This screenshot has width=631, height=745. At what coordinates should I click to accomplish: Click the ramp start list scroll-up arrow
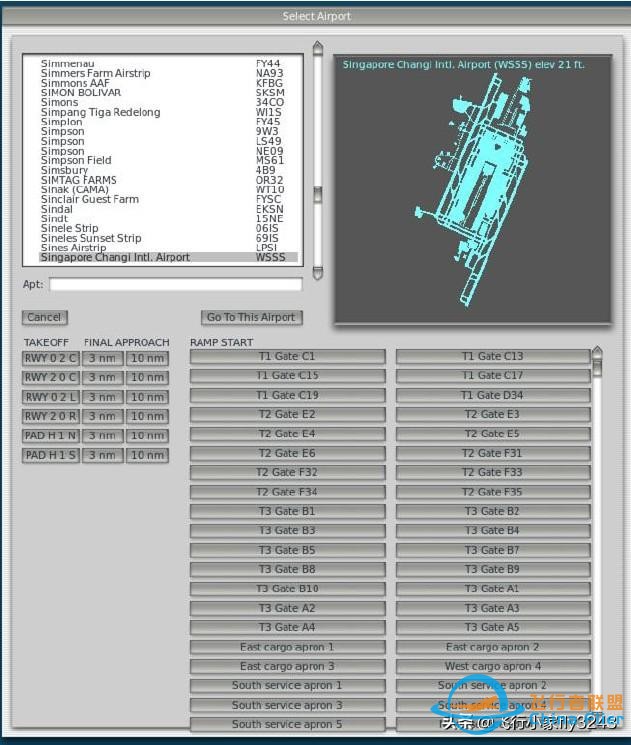click(597, 352)
